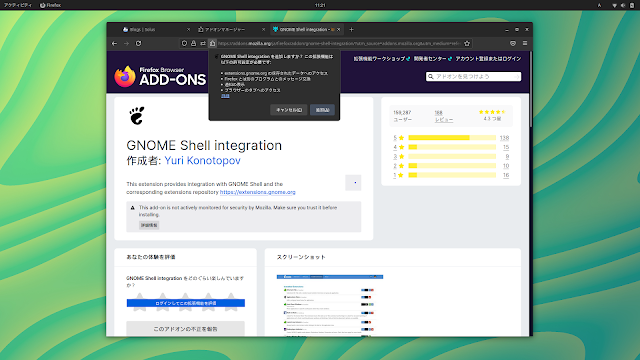Click the 追加 button in install prompt
640x360 pixels.
coord(322,110)
